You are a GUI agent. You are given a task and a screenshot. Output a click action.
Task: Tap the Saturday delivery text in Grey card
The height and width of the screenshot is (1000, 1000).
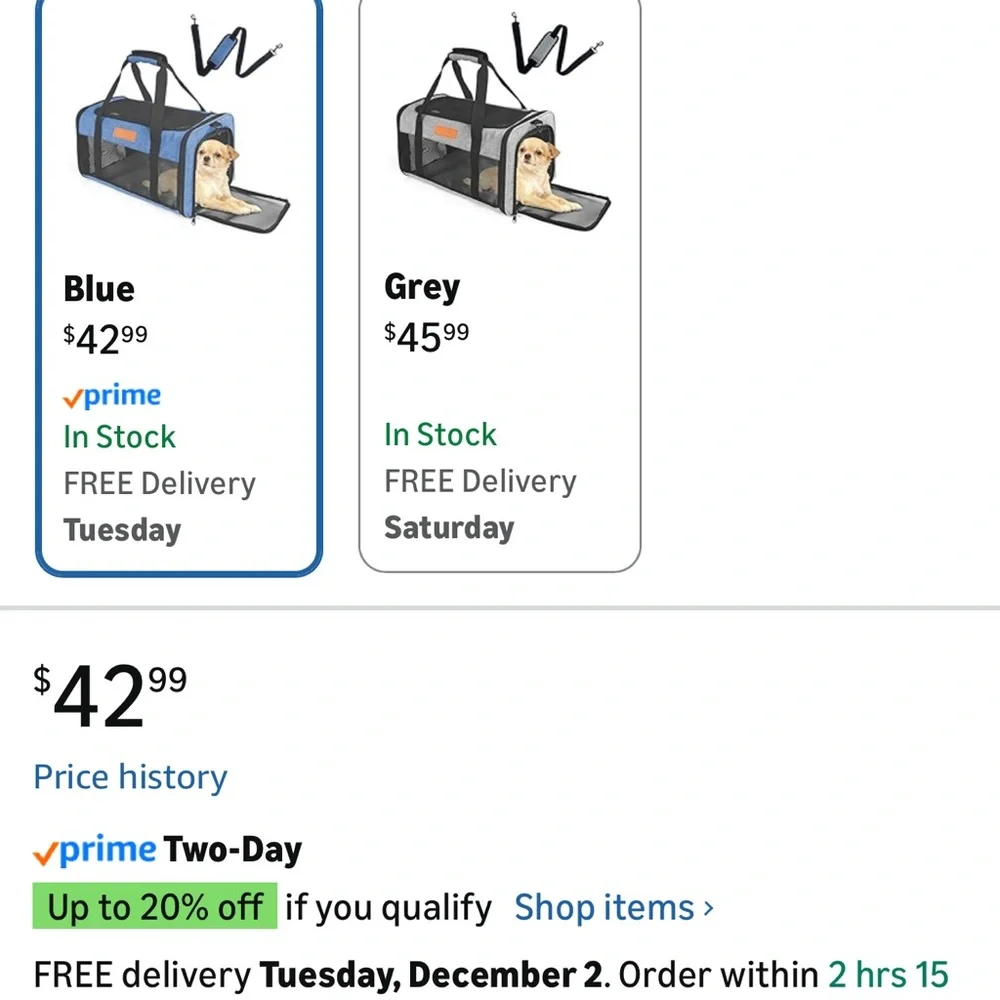pos(449,527)
